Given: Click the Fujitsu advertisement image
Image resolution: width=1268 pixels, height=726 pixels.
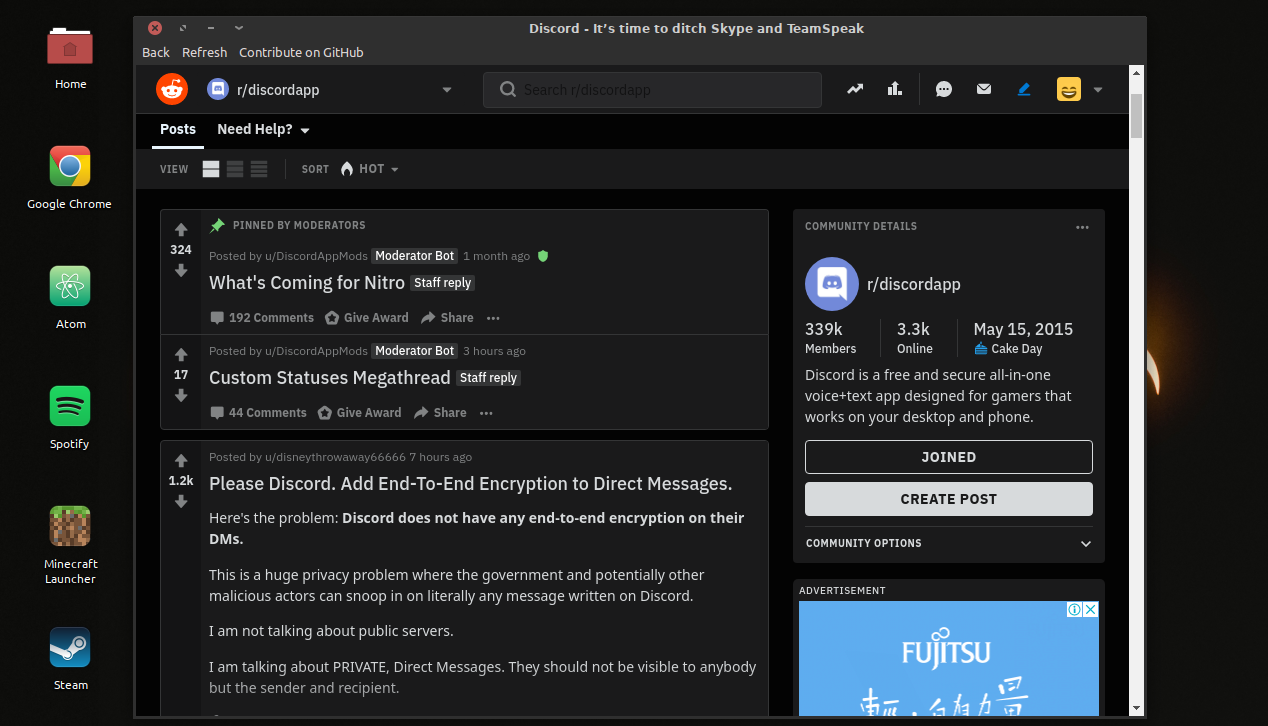Looking at the screenshot, I should [949, 658].
